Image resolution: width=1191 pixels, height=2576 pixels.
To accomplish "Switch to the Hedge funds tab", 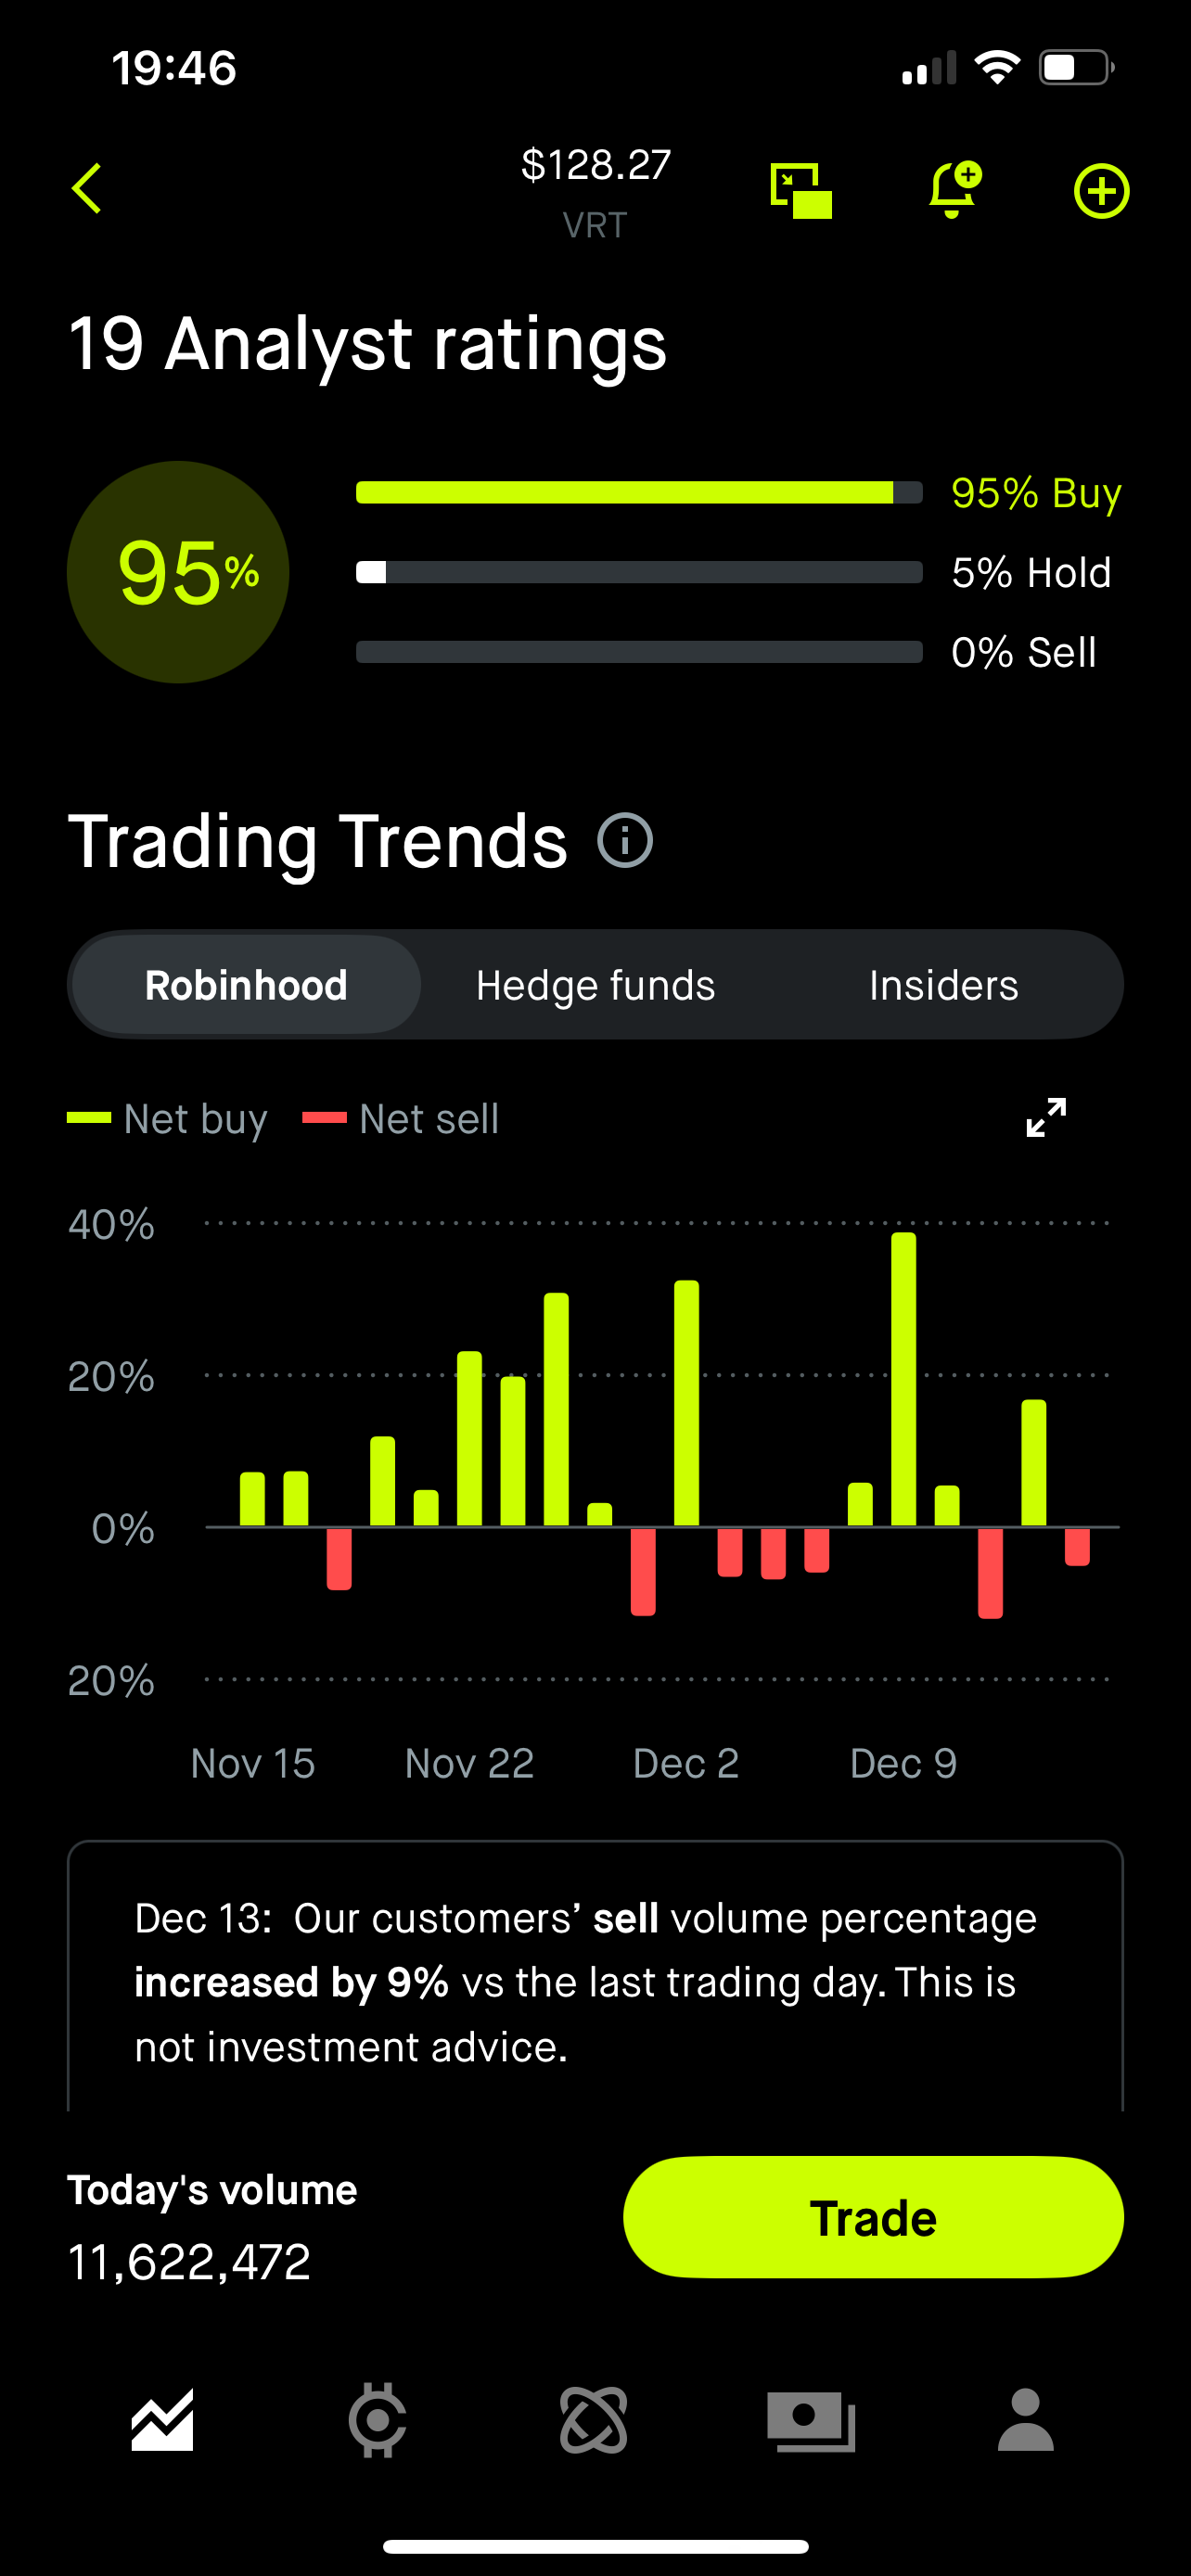I will click(x=594, y=984).
